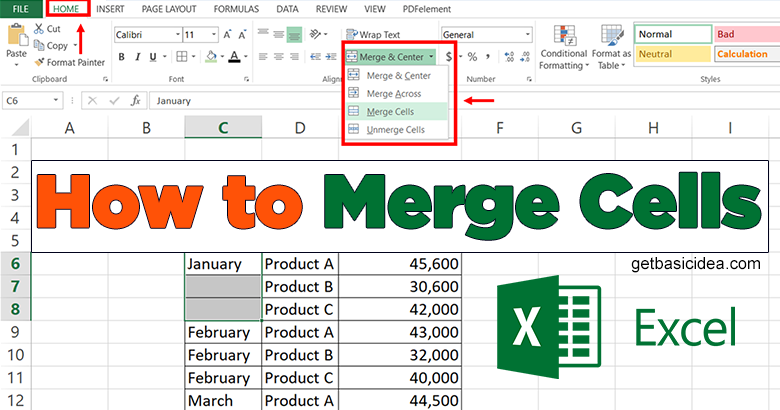Expand the Underline style arrow
This screenshot has height=410, width=780.
[x=164, y=57]
